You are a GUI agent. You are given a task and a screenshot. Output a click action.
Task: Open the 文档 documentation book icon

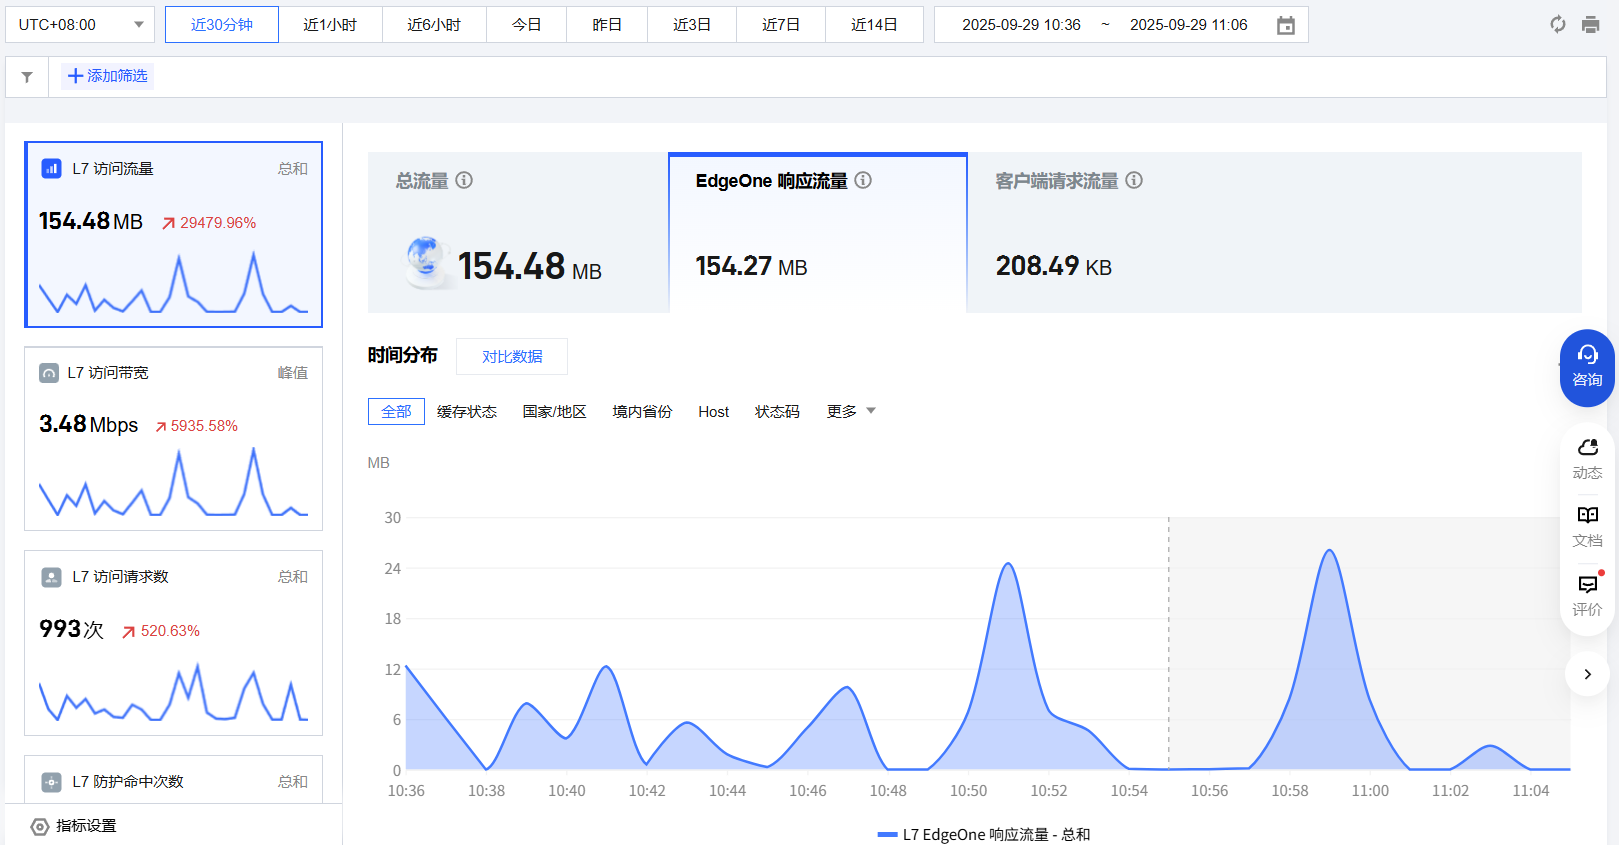[x=1587, y=526]
